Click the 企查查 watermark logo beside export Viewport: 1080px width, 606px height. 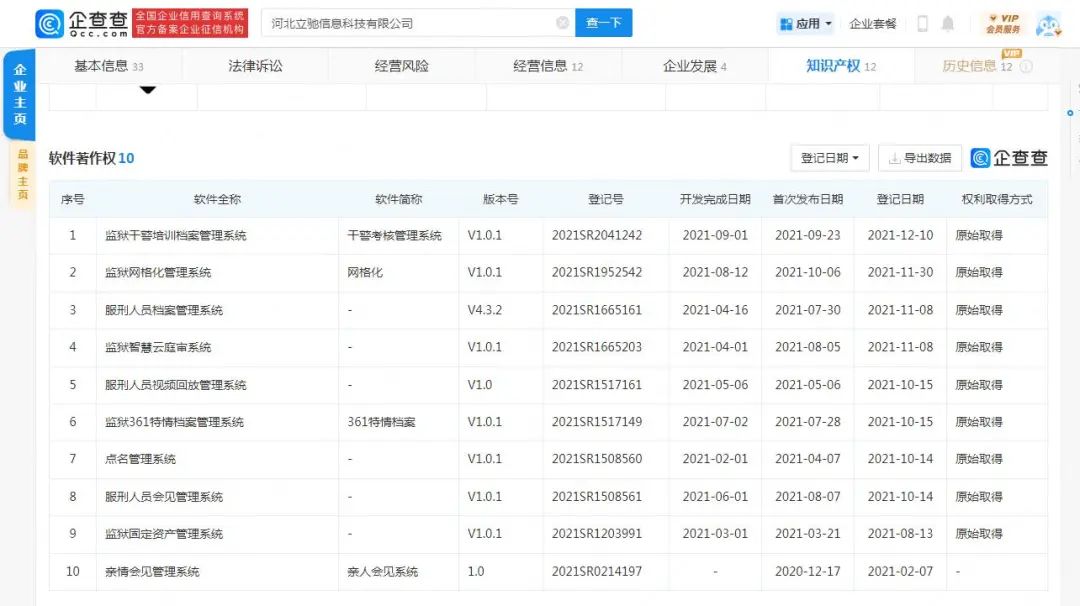click(1009, 158)
